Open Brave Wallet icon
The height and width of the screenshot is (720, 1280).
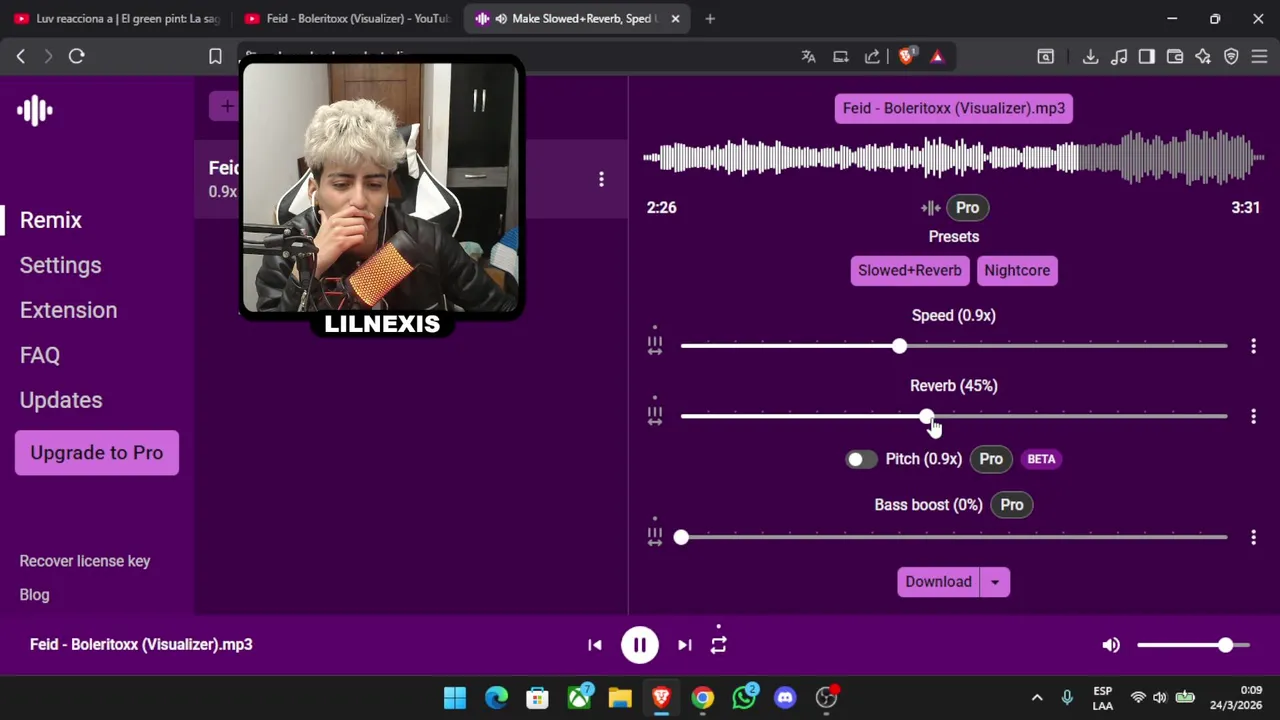tap(1175, 57)
